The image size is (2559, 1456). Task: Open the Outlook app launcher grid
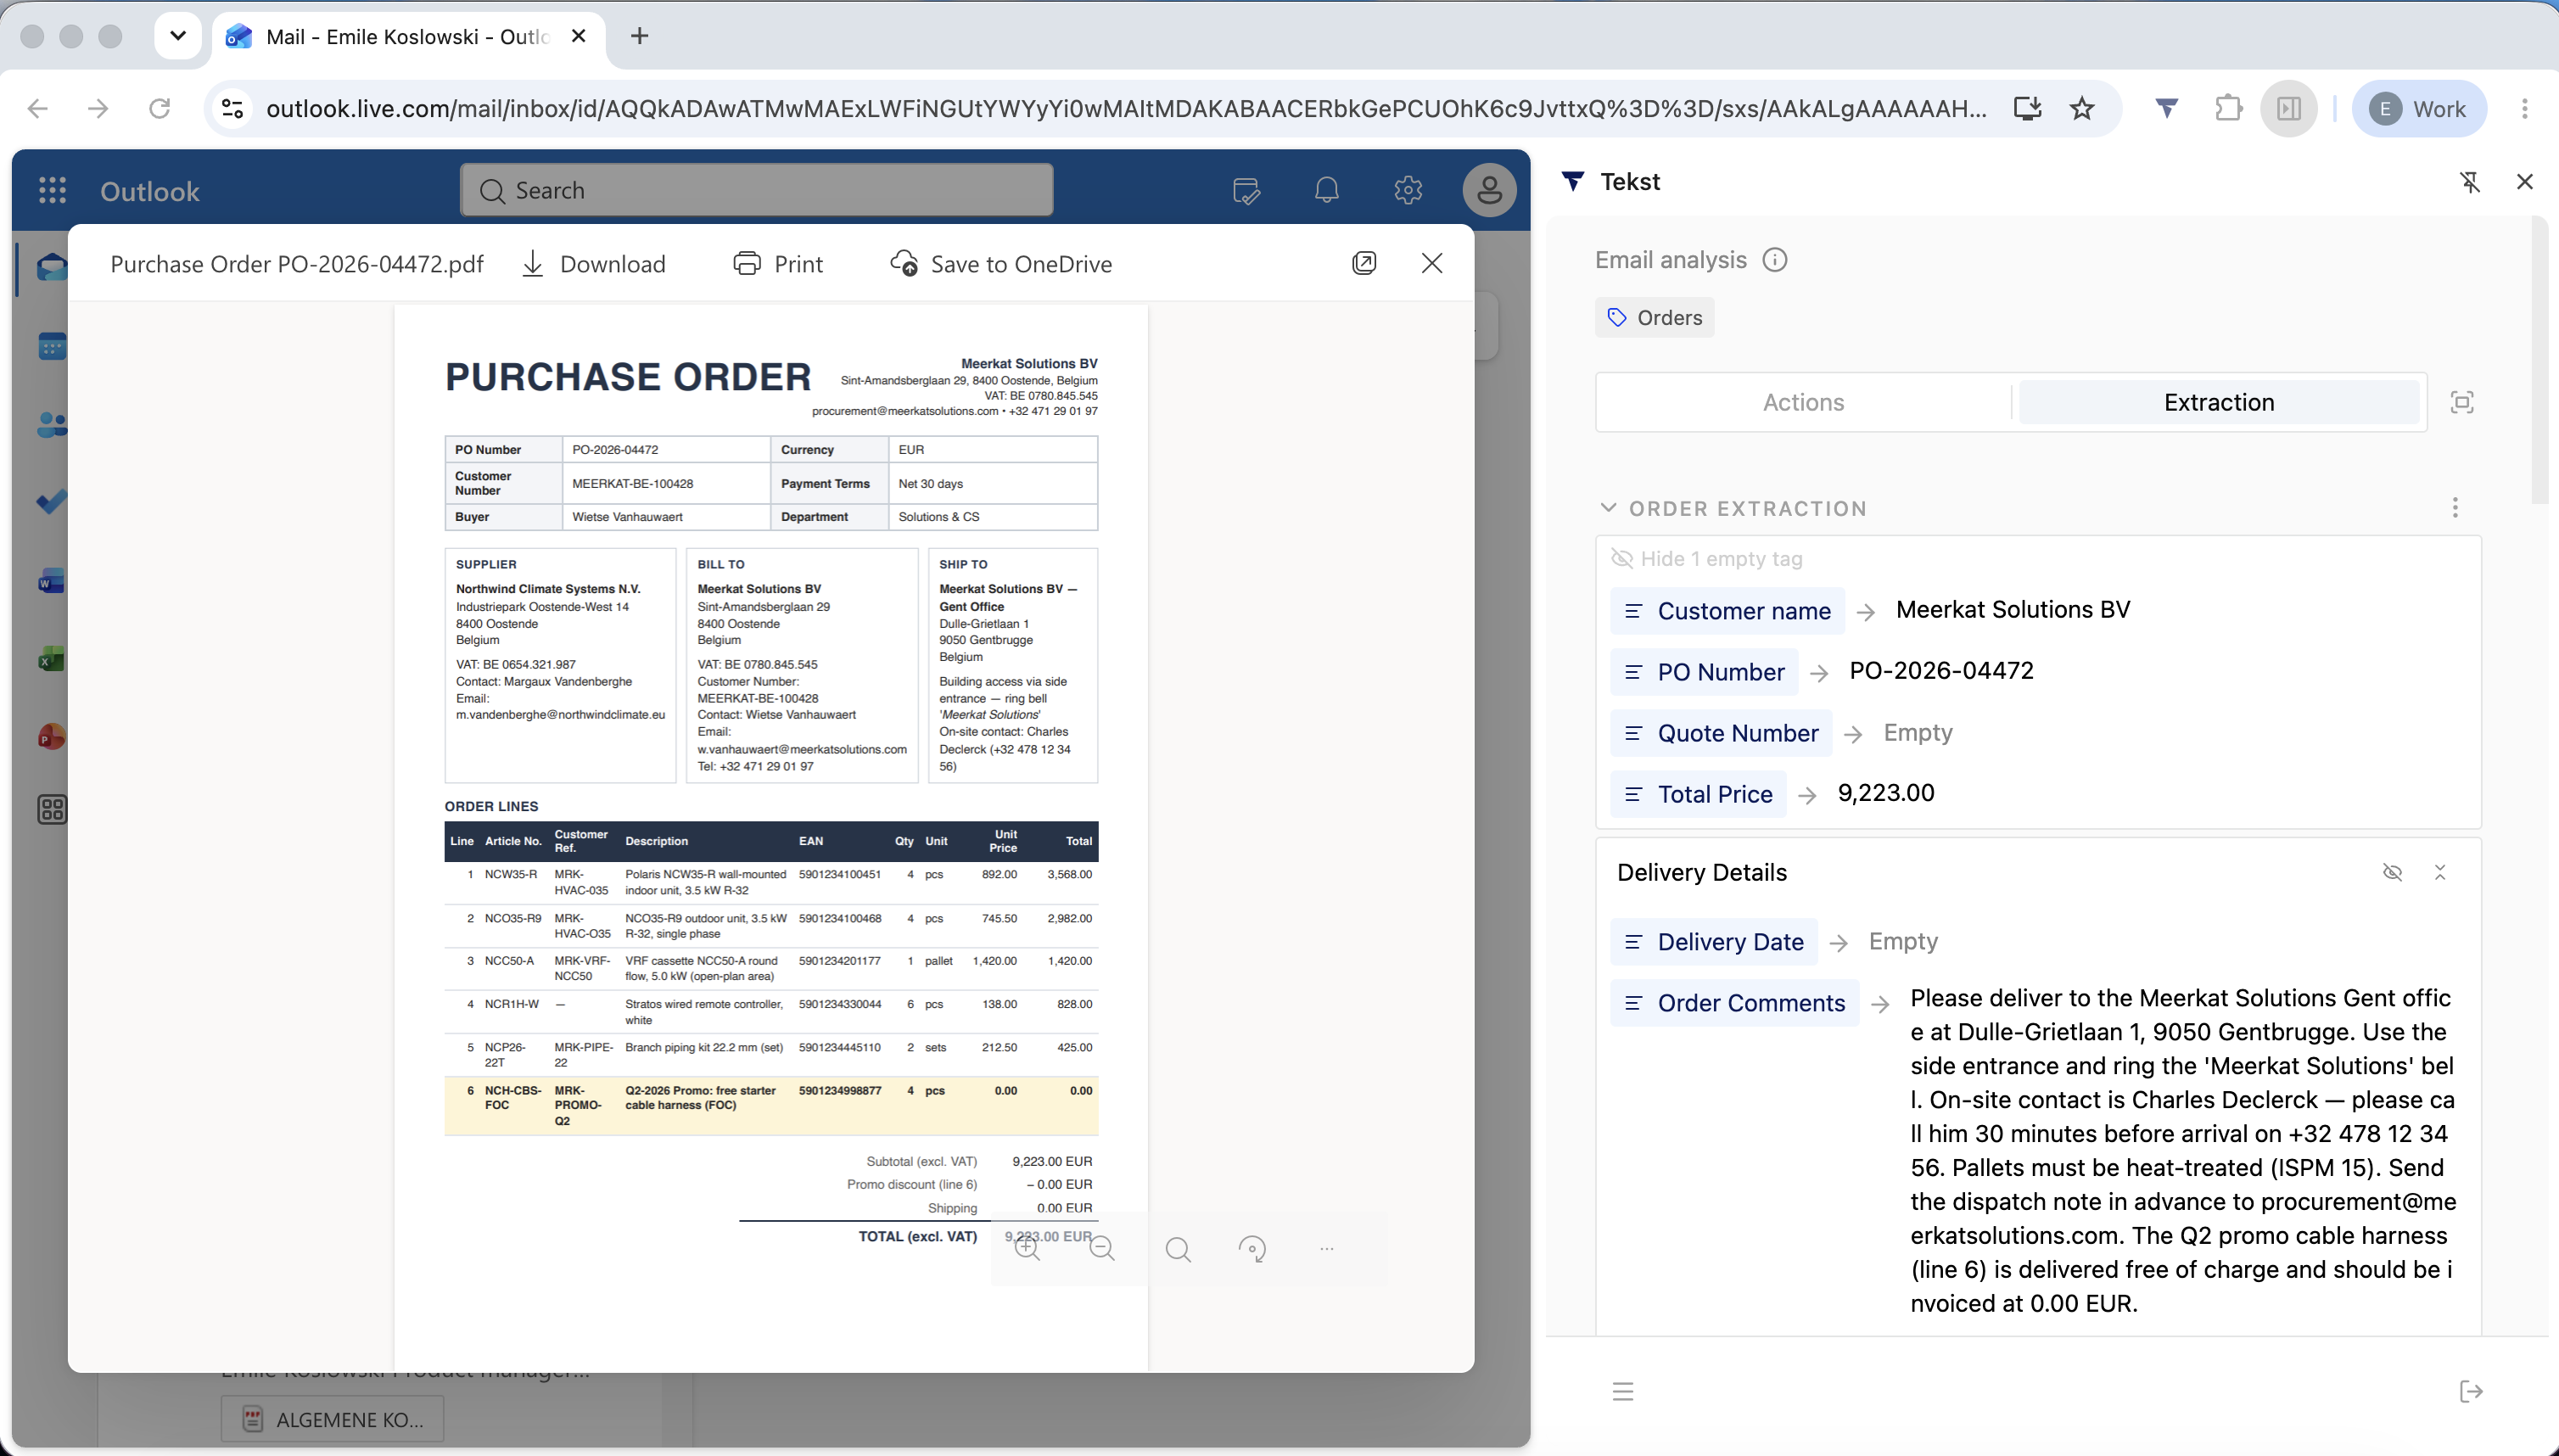coord(52,190)
